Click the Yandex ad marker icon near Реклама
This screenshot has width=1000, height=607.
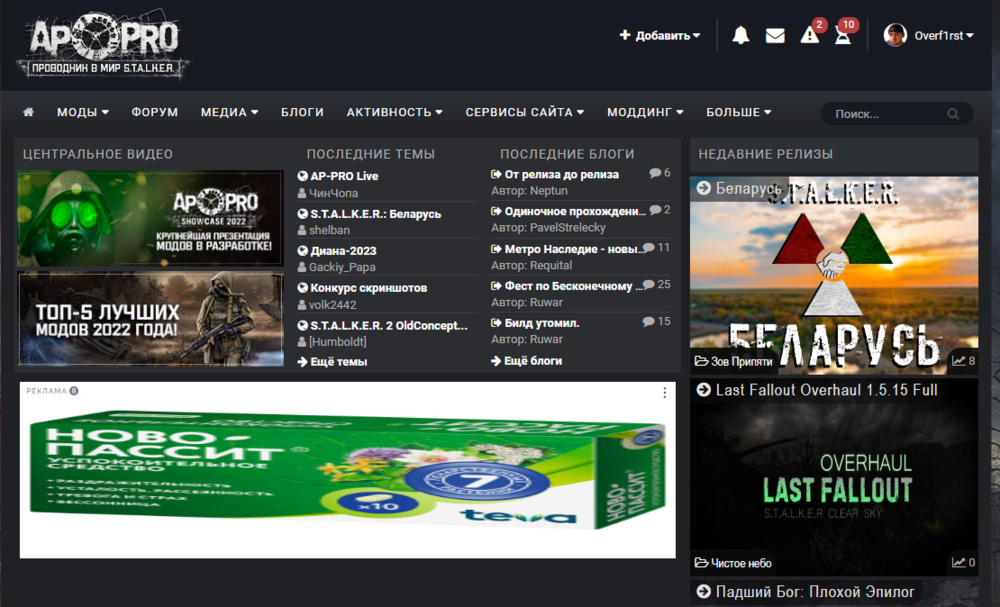(74, 391)
